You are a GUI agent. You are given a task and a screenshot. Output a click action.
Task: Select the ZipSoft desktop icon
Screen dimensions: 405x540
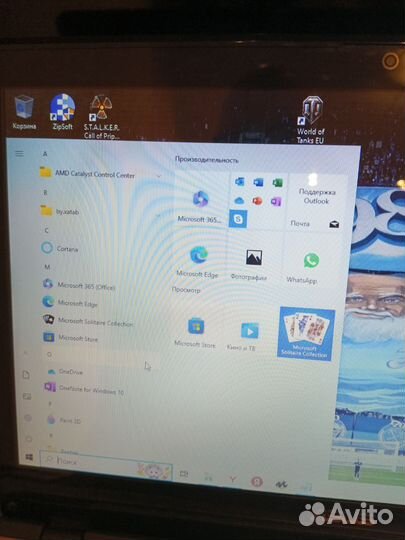point(62,112)
